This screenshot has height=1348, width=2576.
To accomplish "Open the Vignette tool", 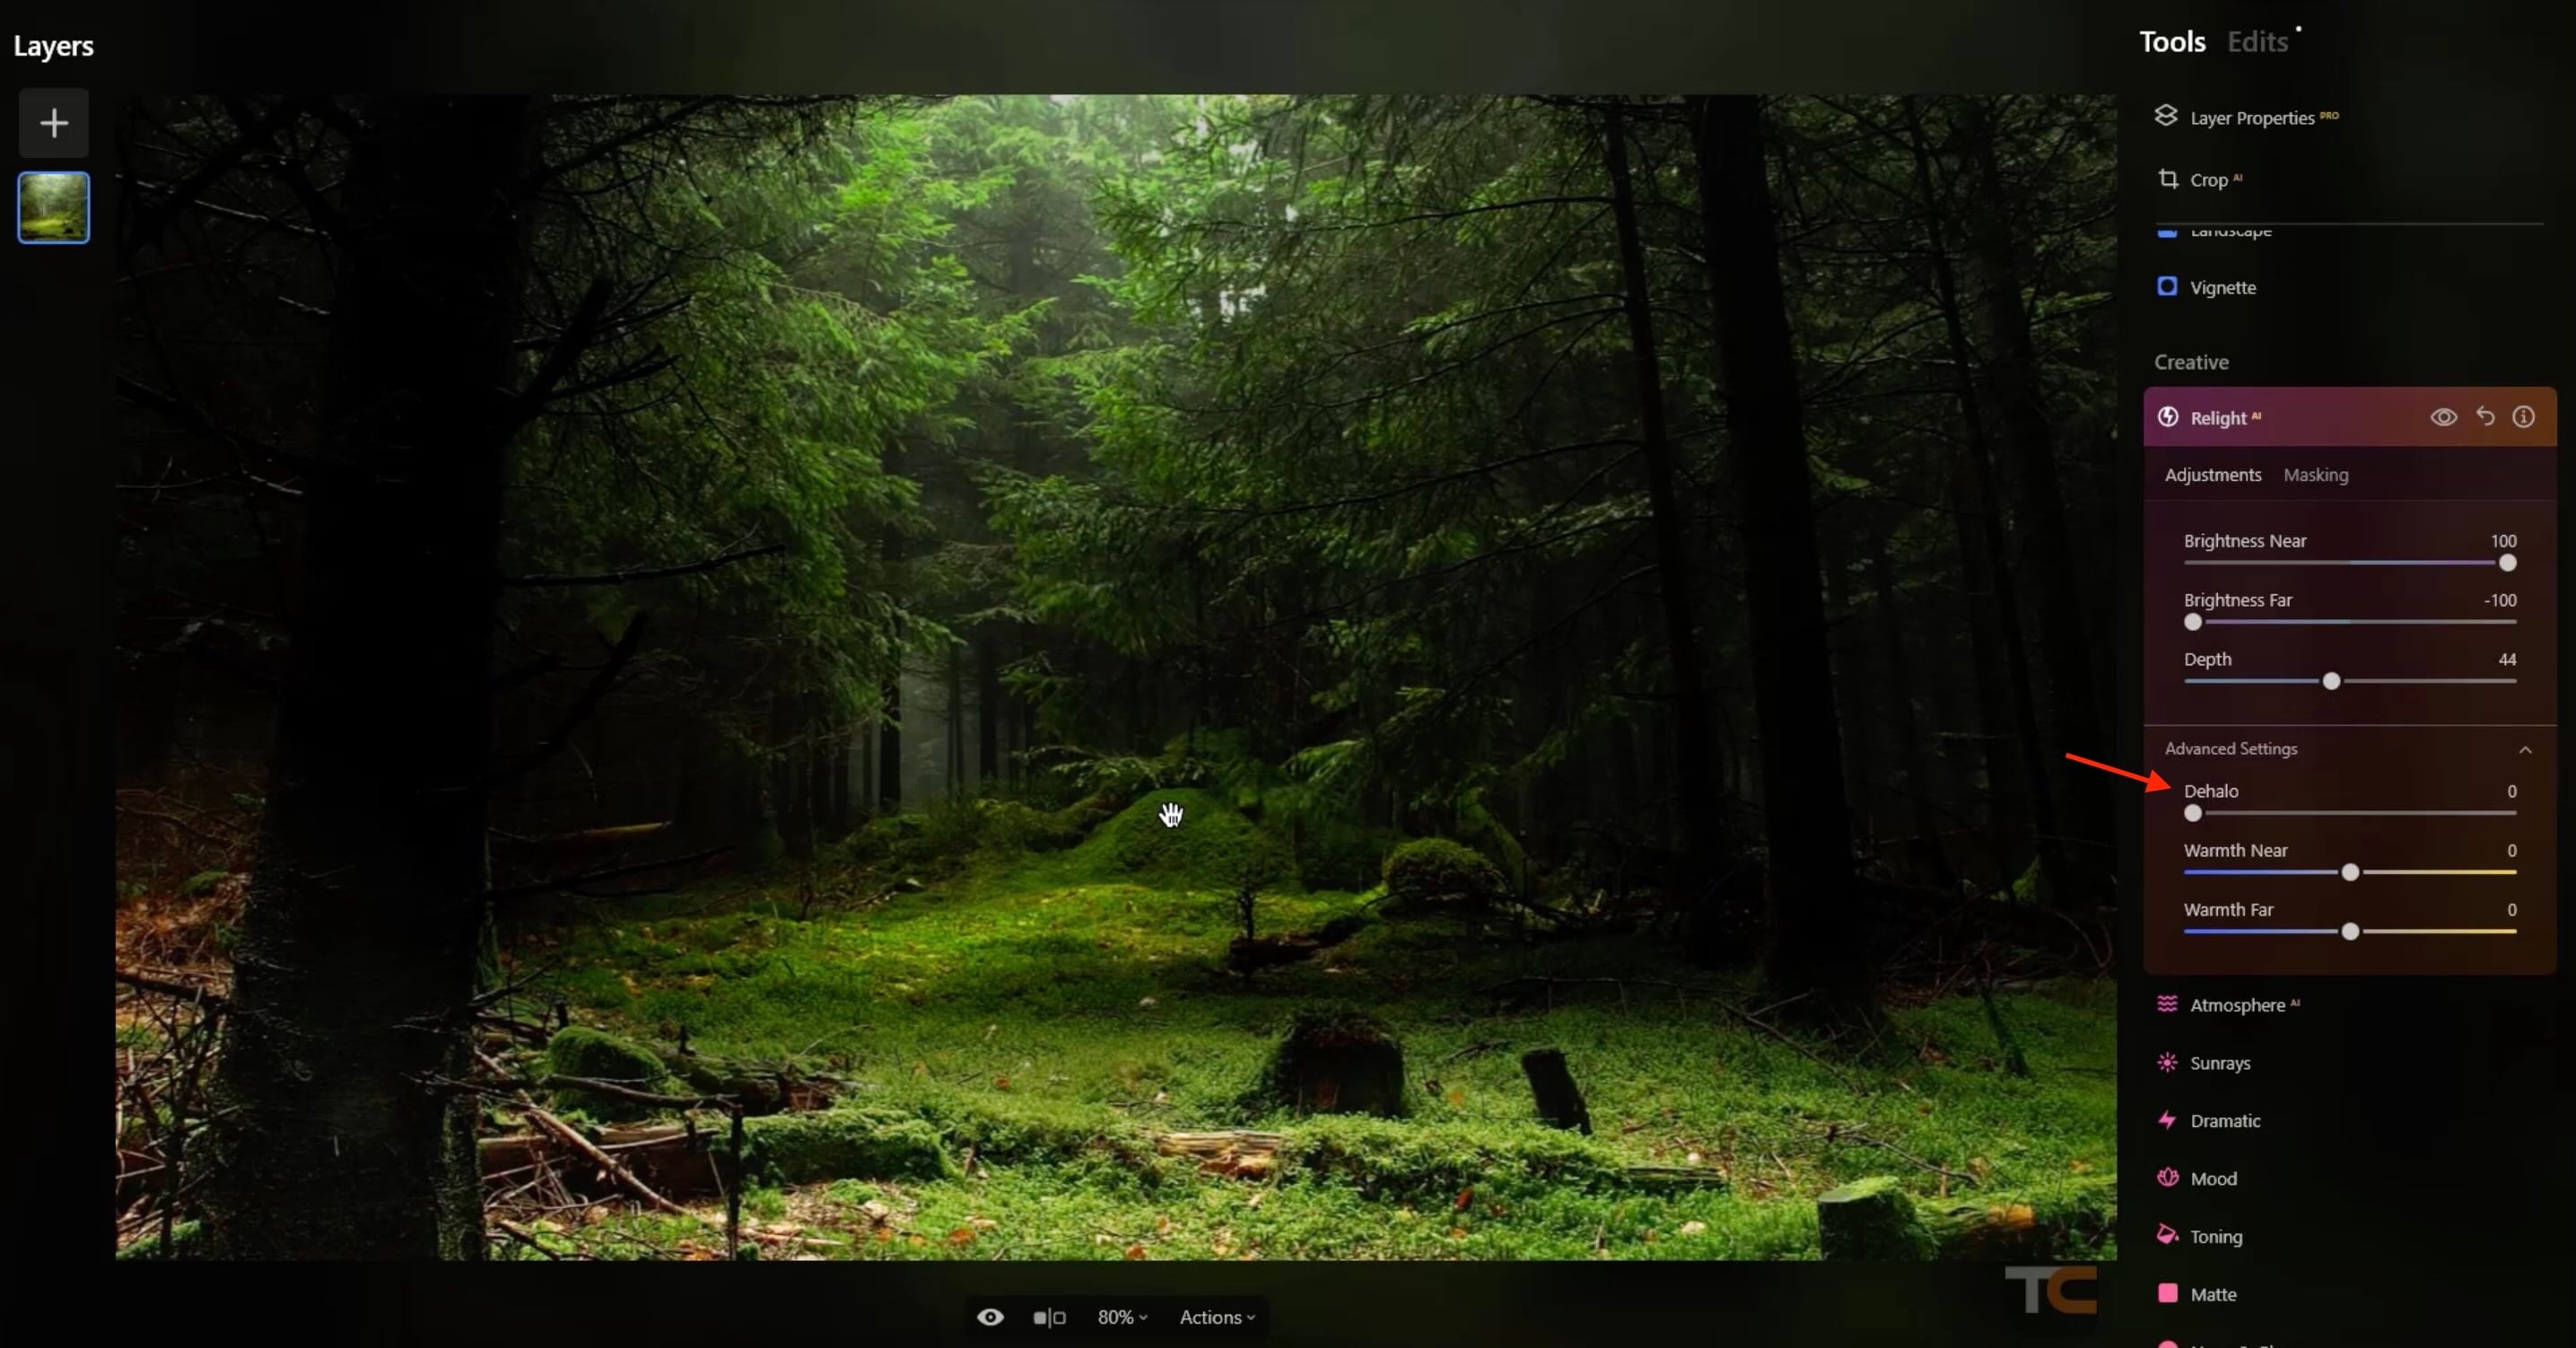I will [x=2222, y=288].
